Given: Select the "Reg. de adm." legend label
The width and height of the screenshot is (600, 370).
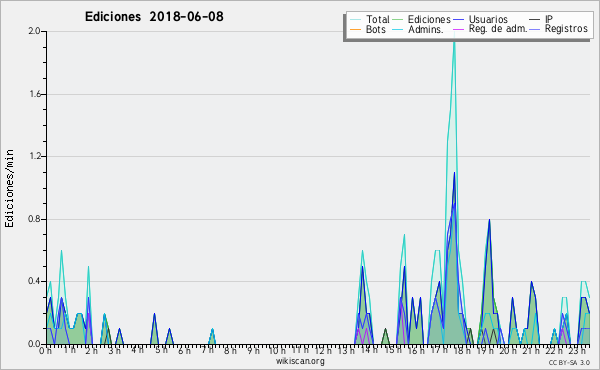Looking at the screenshot, I should [x=497, y=29].
